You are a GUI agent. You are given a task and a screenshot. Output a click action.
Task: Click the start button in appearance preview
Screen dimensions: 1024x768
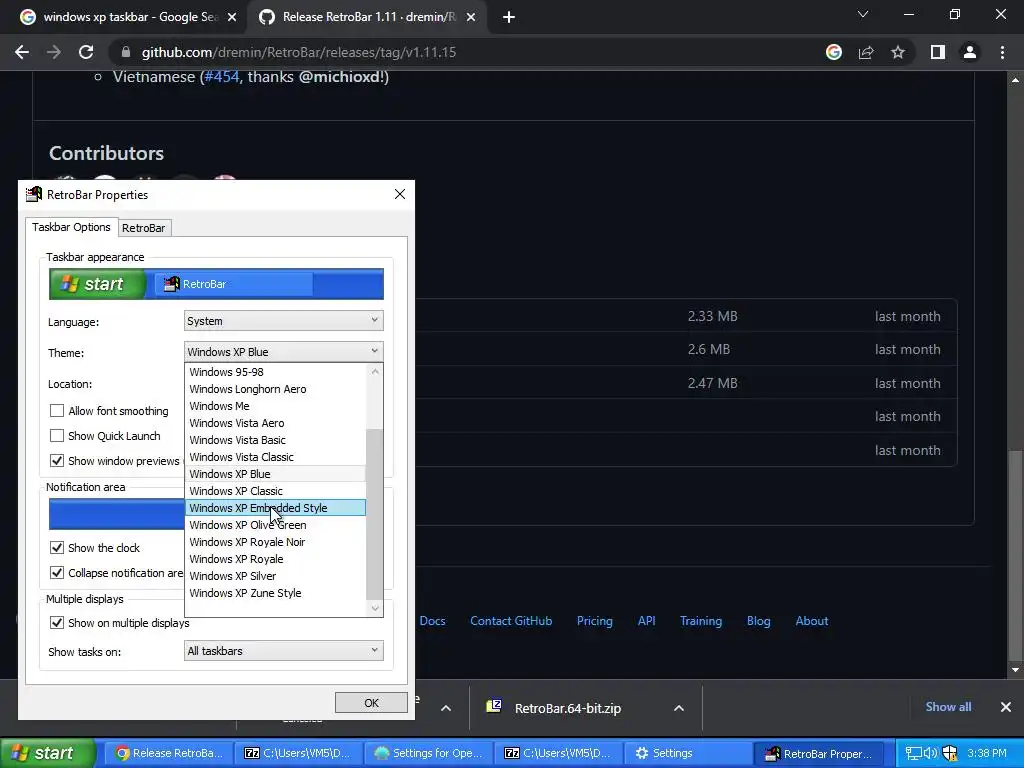tap(97, 284)
